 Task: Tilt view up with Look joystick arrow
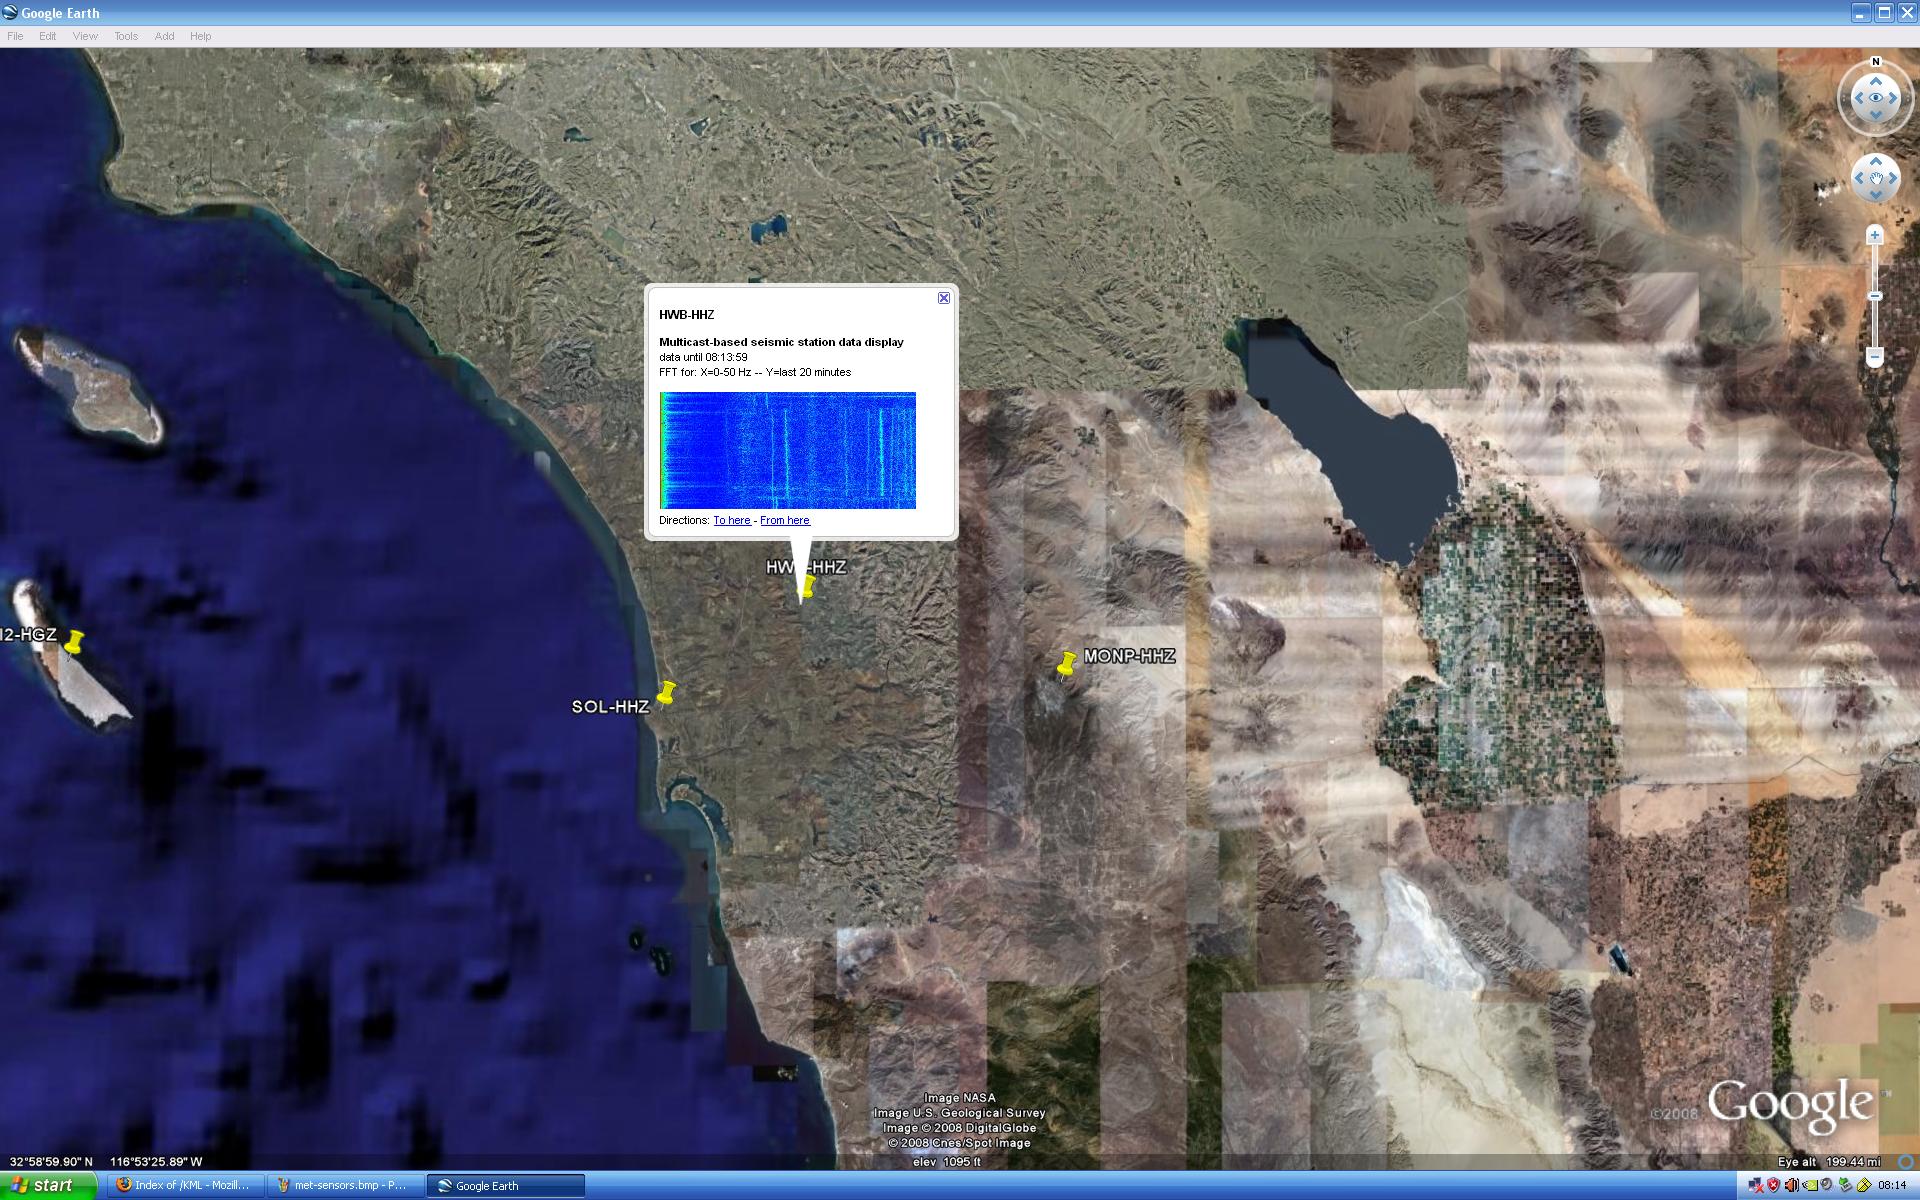click(1876, 82)
